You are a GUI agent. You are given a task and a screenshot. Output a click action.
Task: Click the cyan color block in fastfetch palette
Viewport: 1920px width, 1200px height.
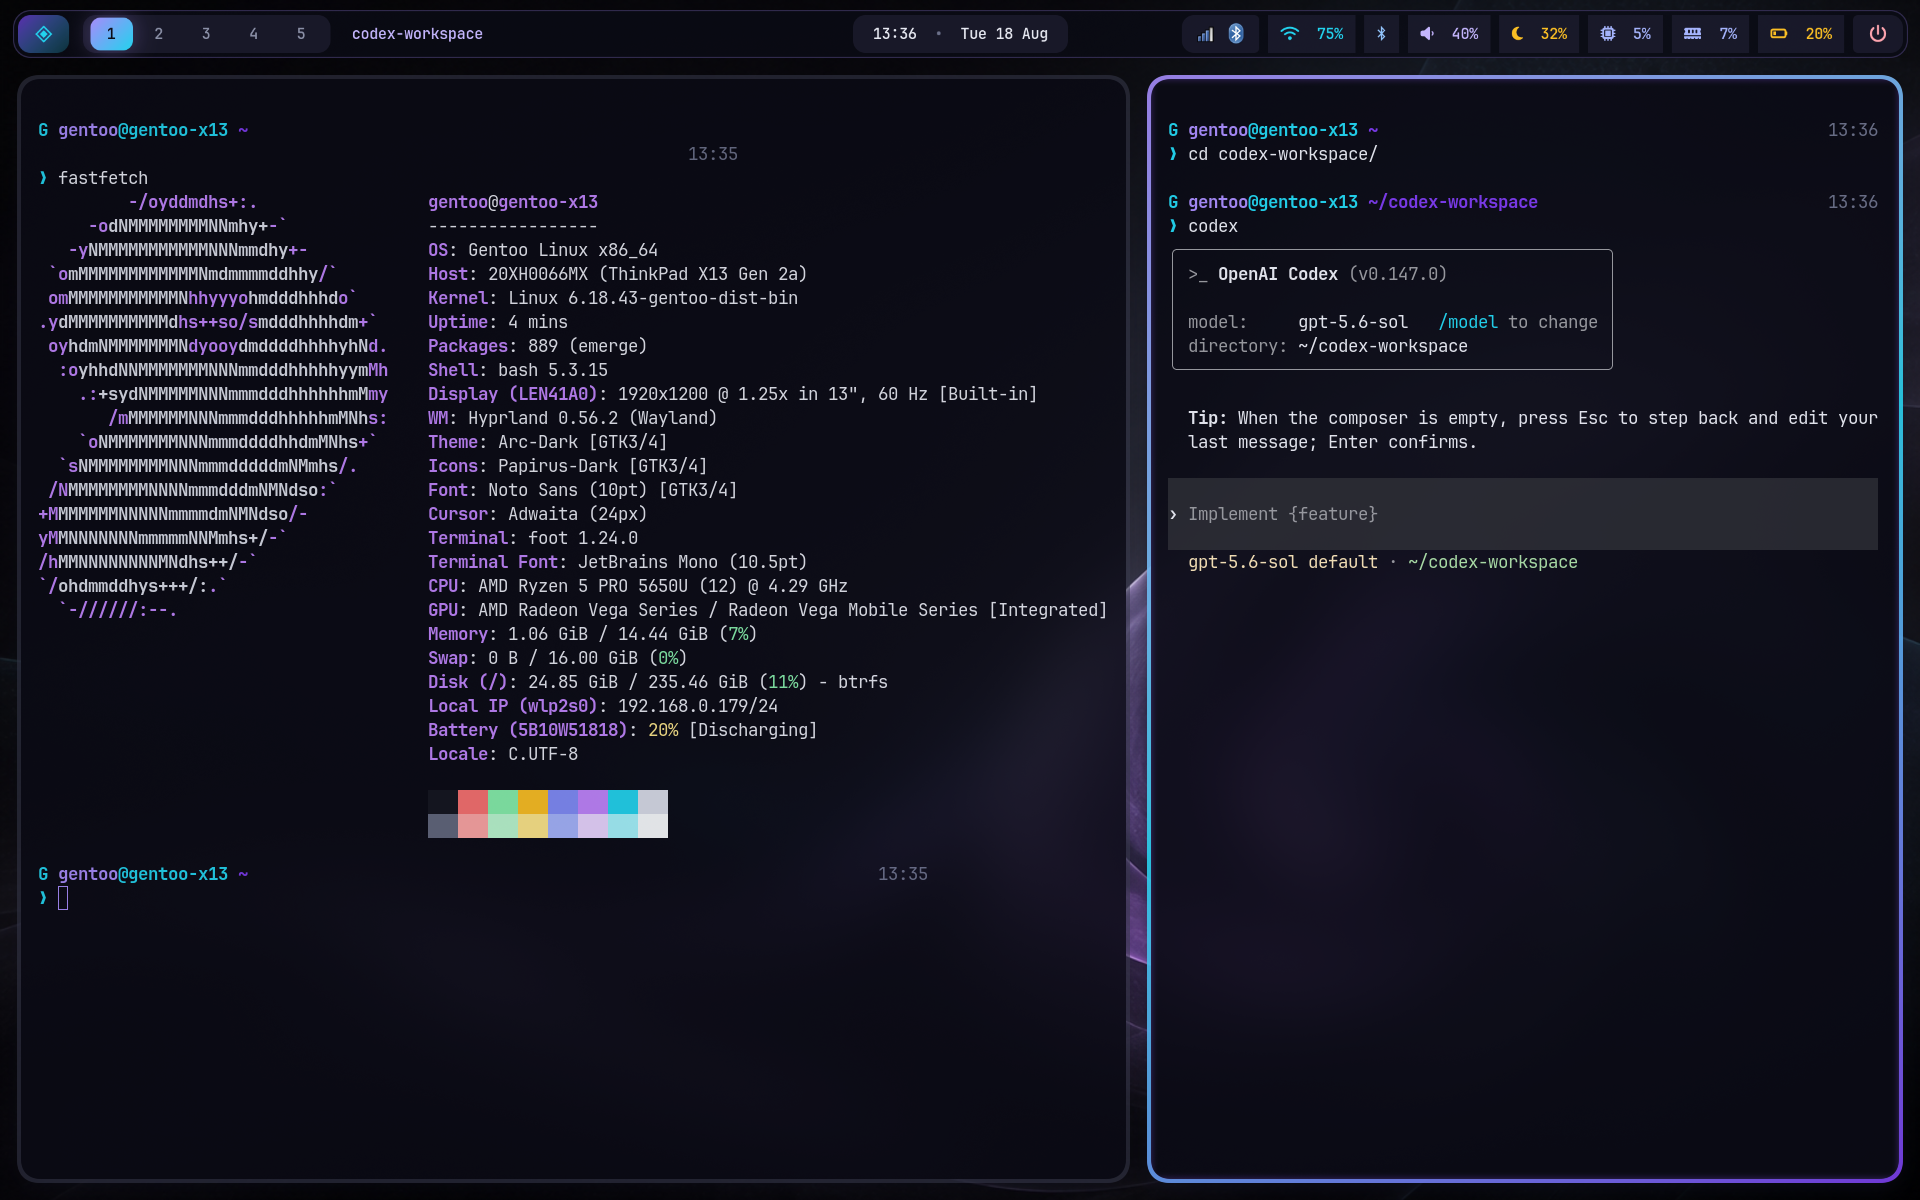(623, 802)
